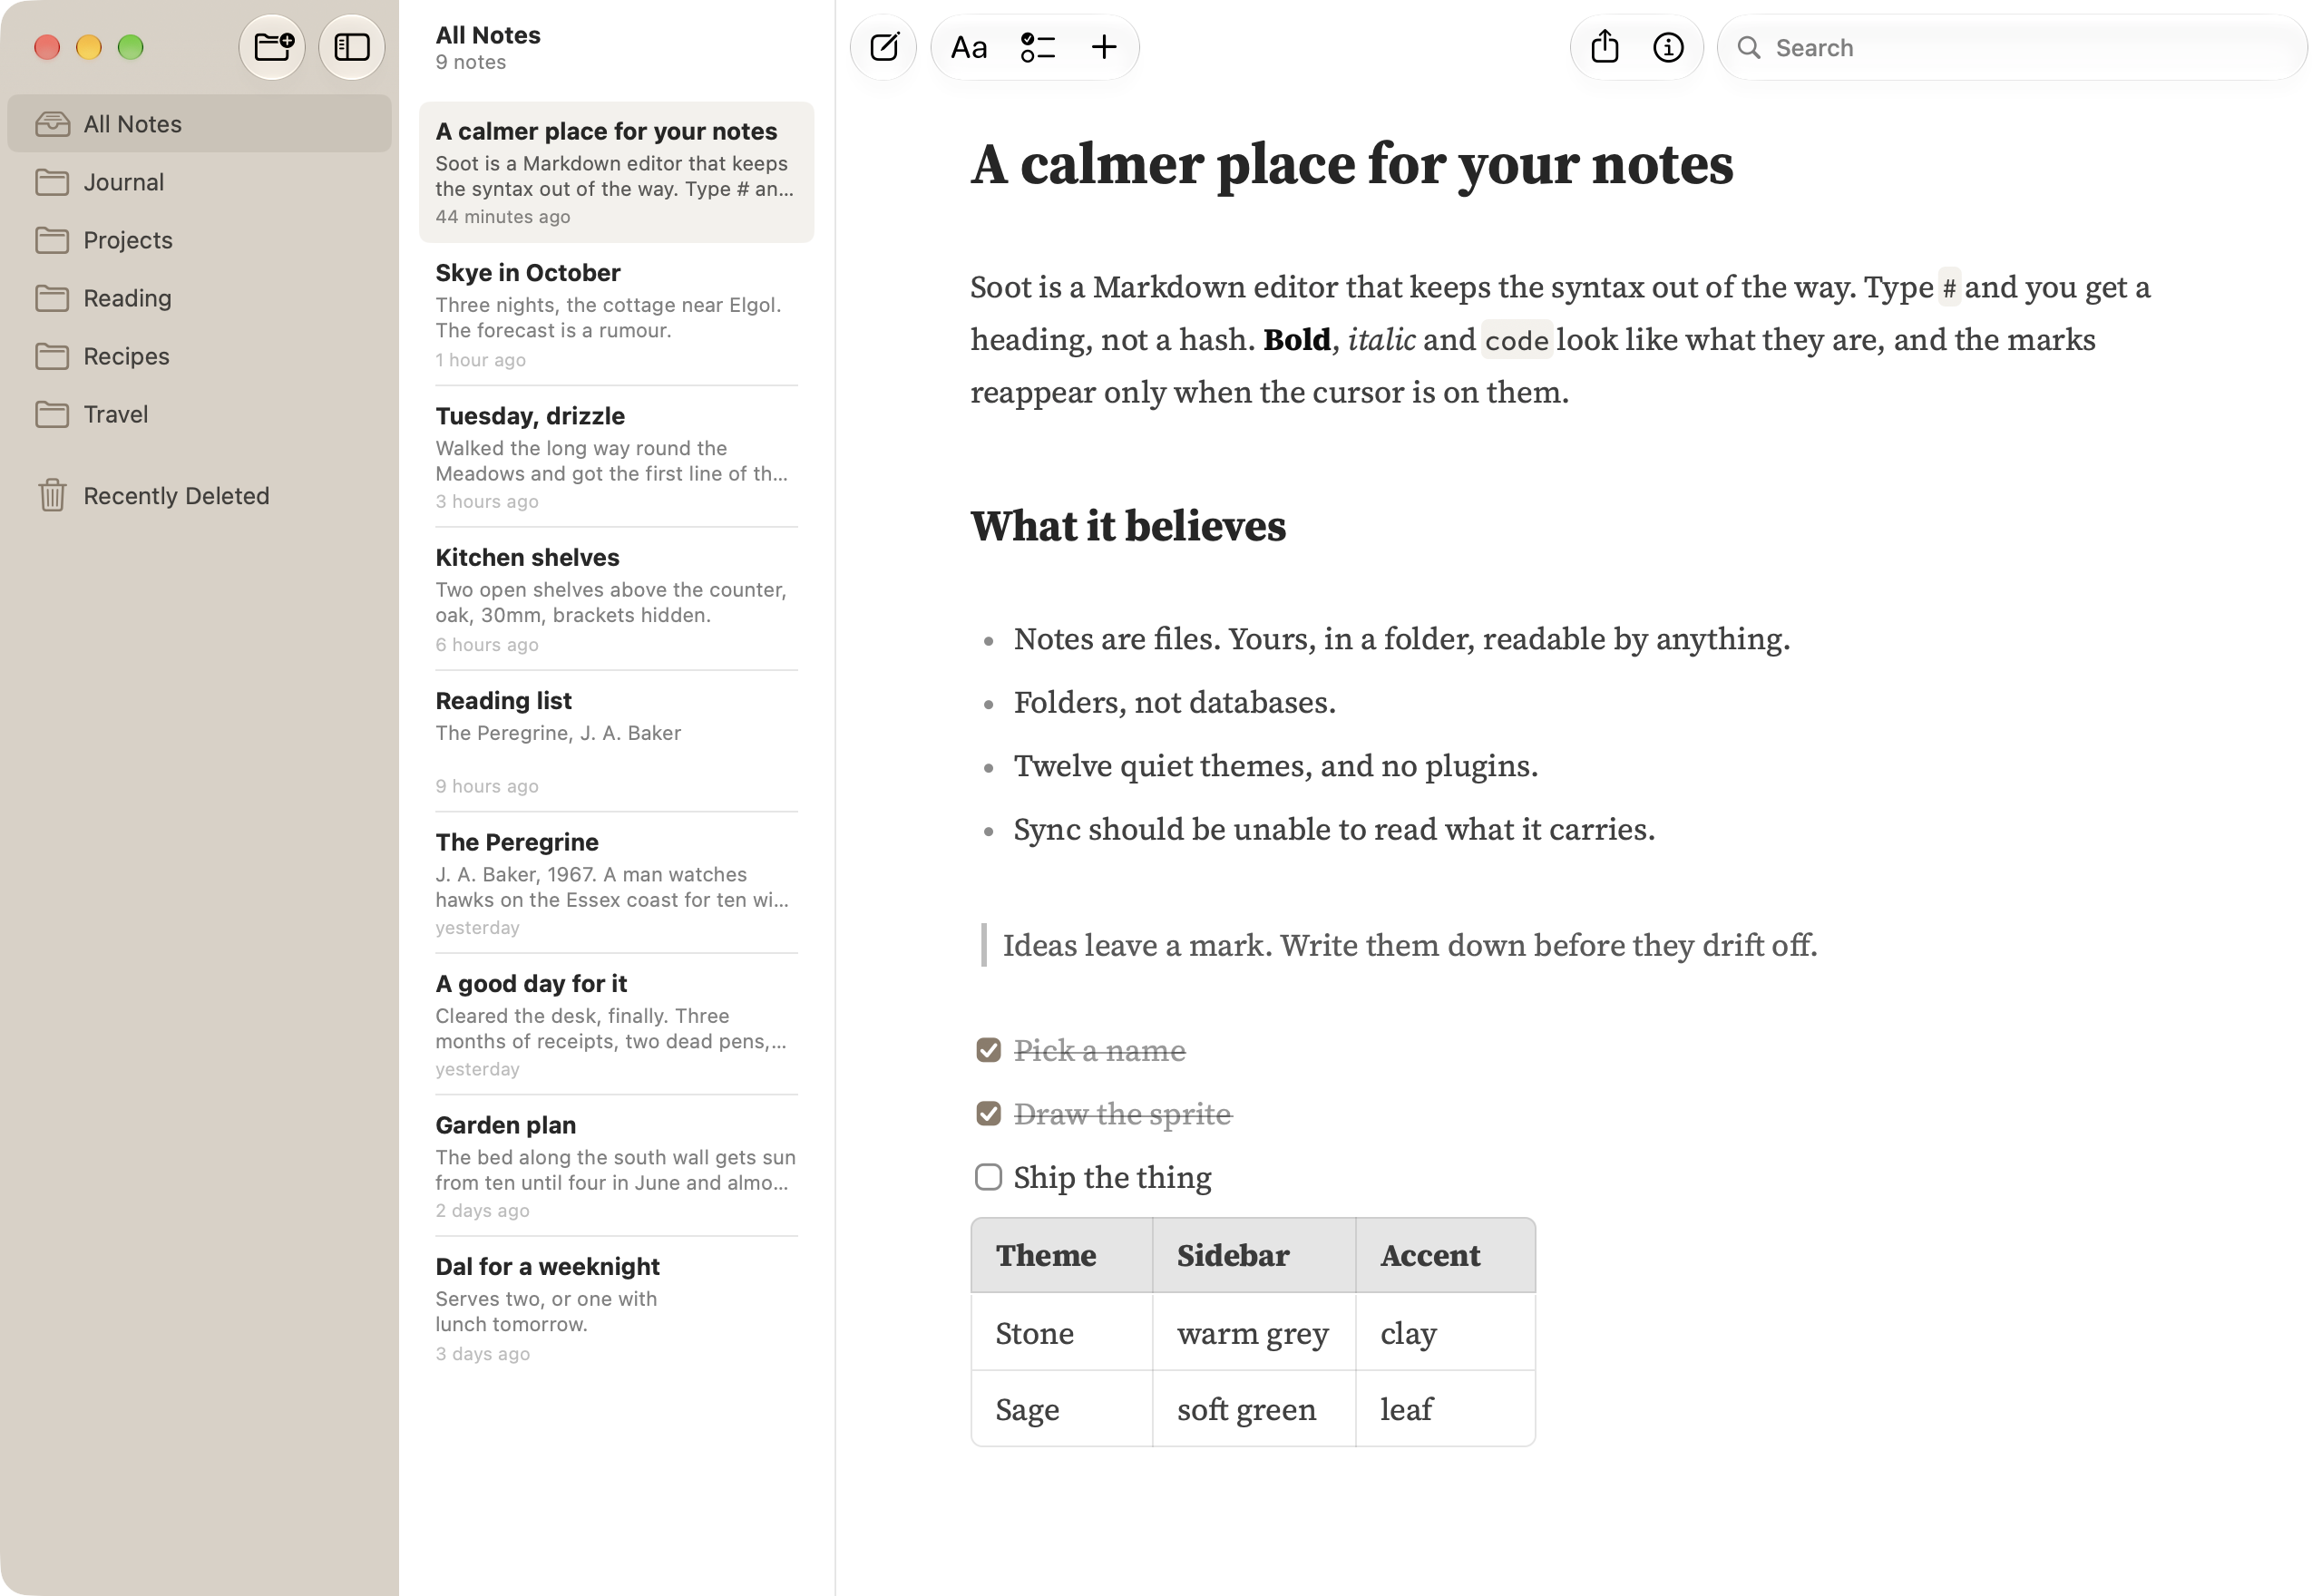Click the 'Accent' table header
Image resolution: width=2322 pixels, height=1596 pixels.
[1445, 1256]
